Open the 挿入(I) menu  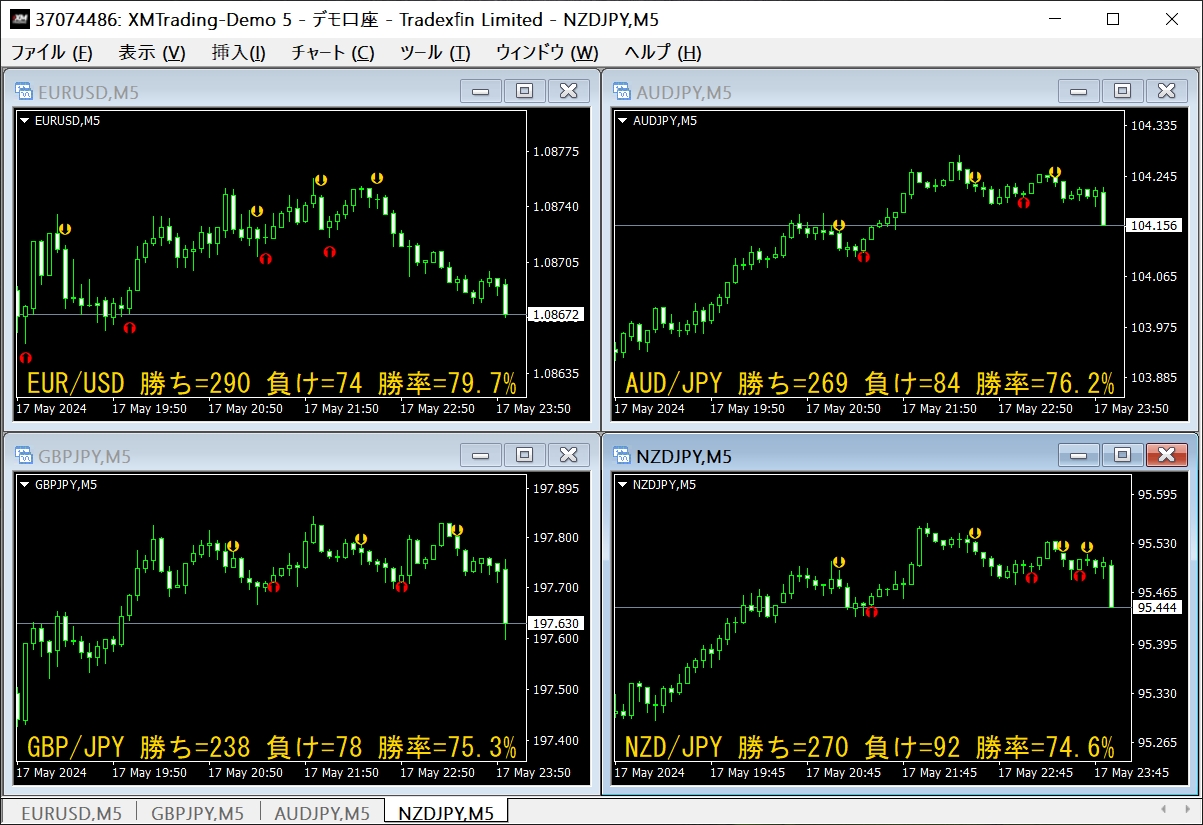[239, 53]
